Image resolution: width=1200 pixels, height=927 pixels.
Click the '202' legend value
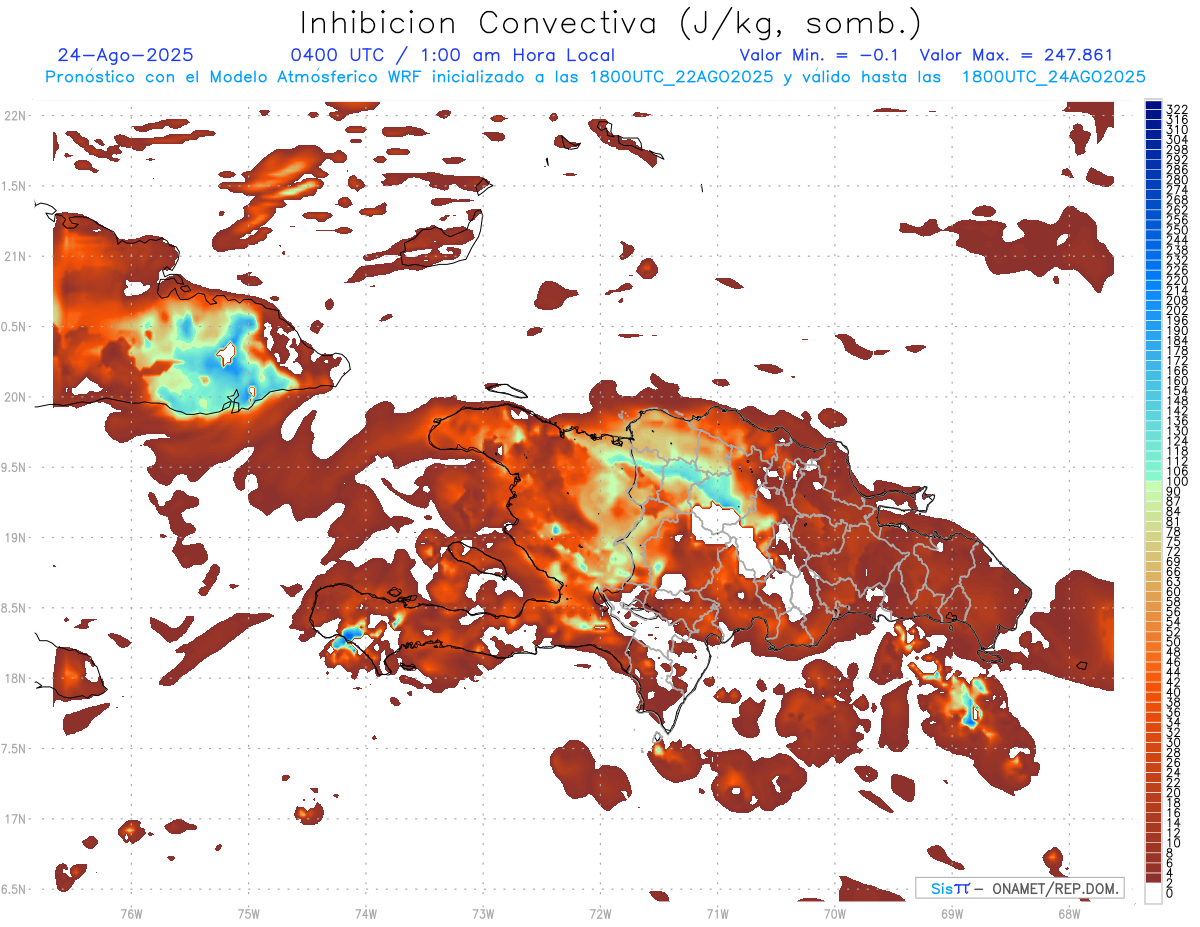(1176, 310)
